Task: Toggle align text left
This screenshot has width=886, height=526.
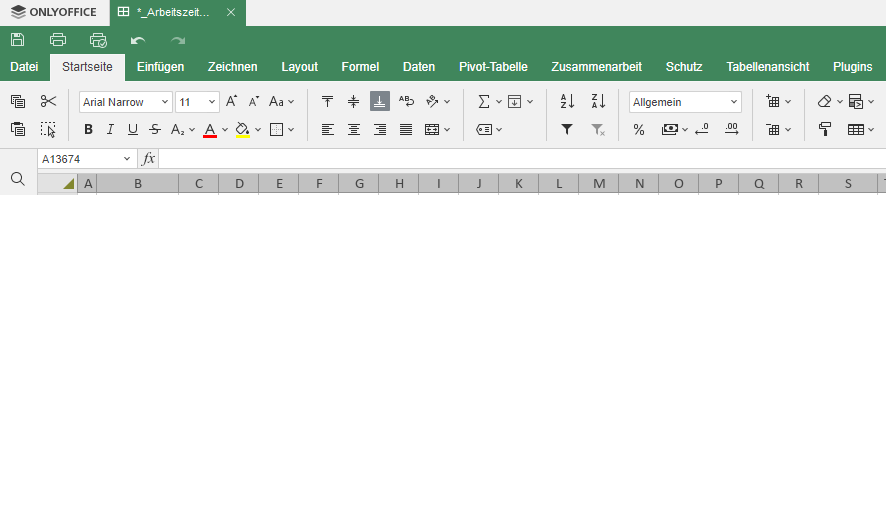Action: tap(327, 129)
